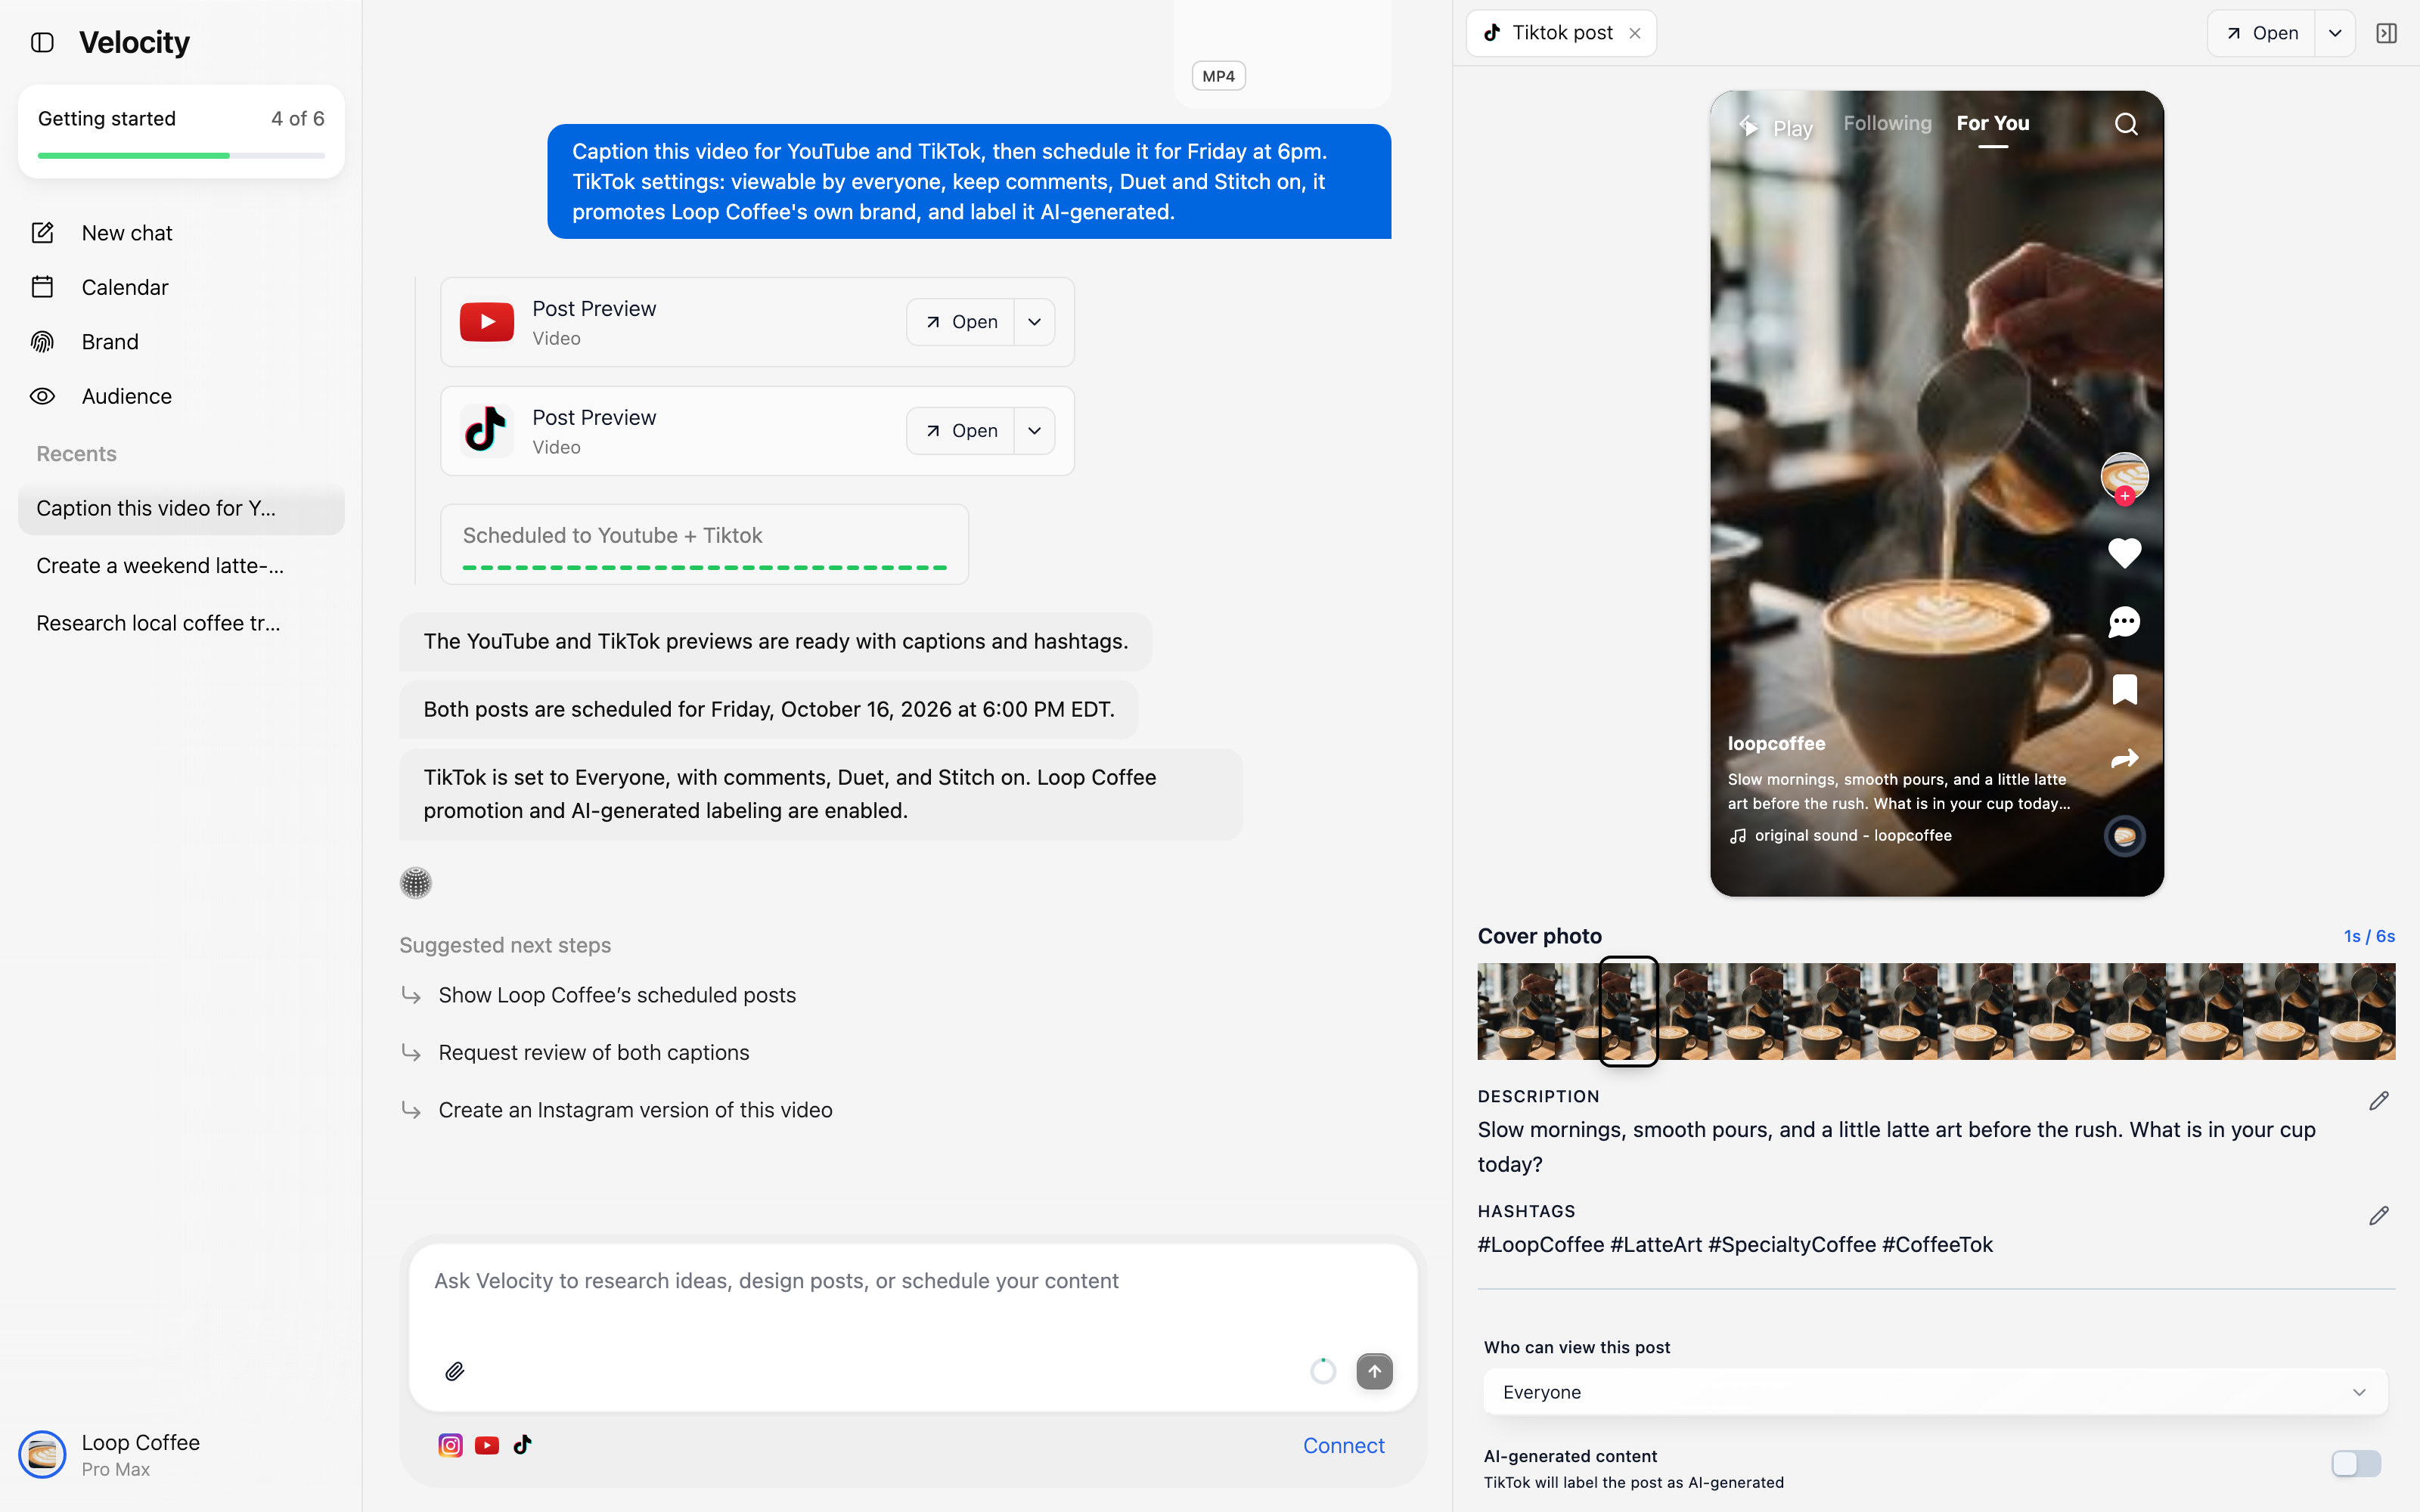Switch to the For You tab
2420x1512 pixels.
[x=1992, y=123]
